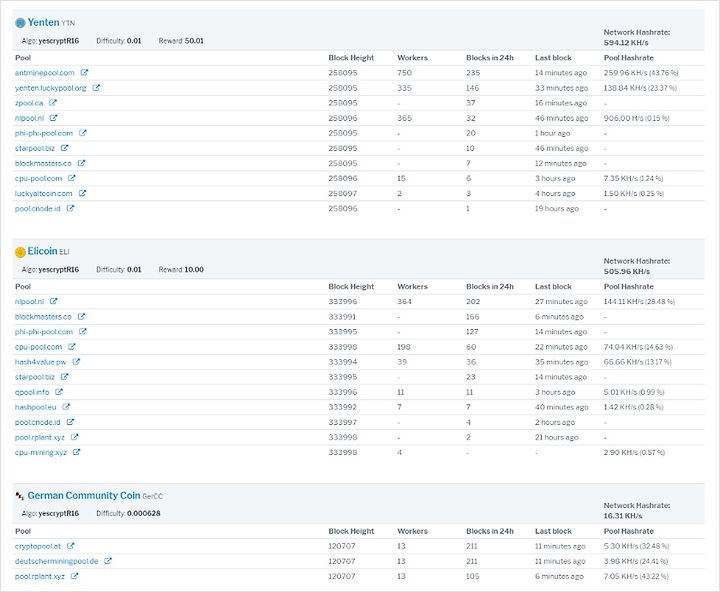Click the Elicoin coin logo icon

(x=20, y=252)
